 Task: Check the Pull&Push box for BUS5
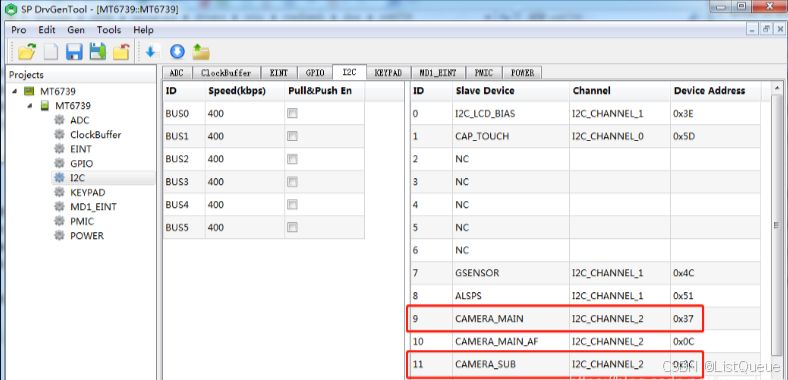292,227
